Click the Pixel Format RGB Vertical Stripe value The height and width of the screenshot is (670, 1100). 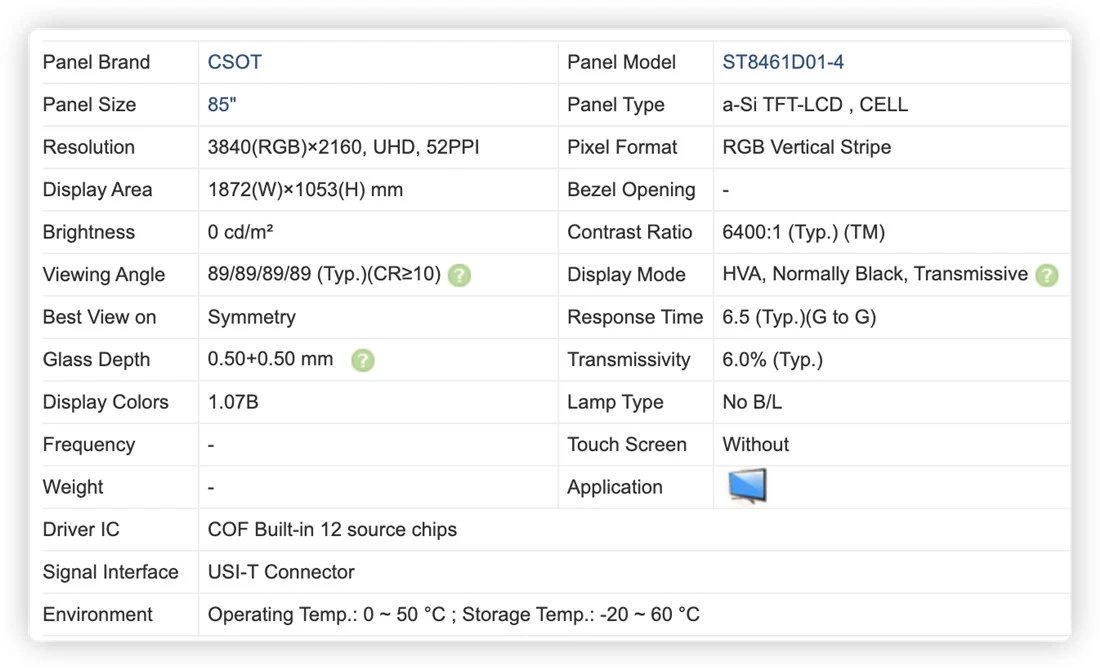point(807,147)
